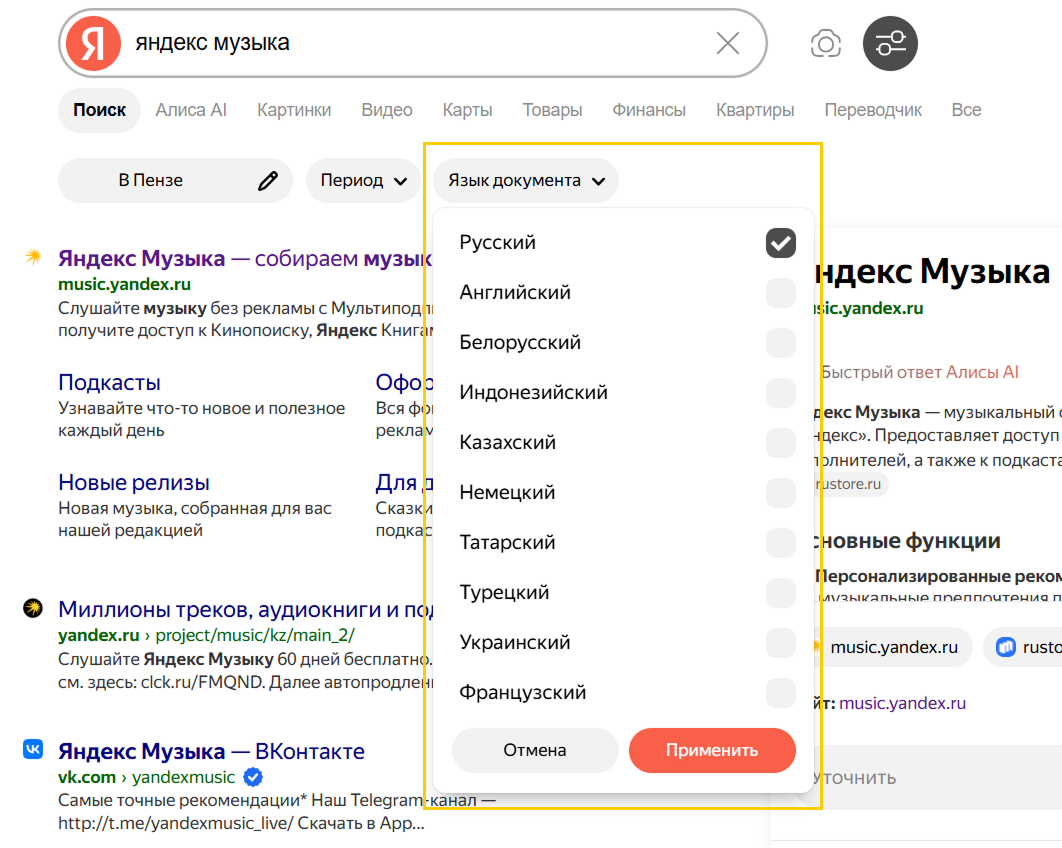Click the Татарский language label
The height and width of the screenshot is (848, 1062).
click(x=507, y=543)
